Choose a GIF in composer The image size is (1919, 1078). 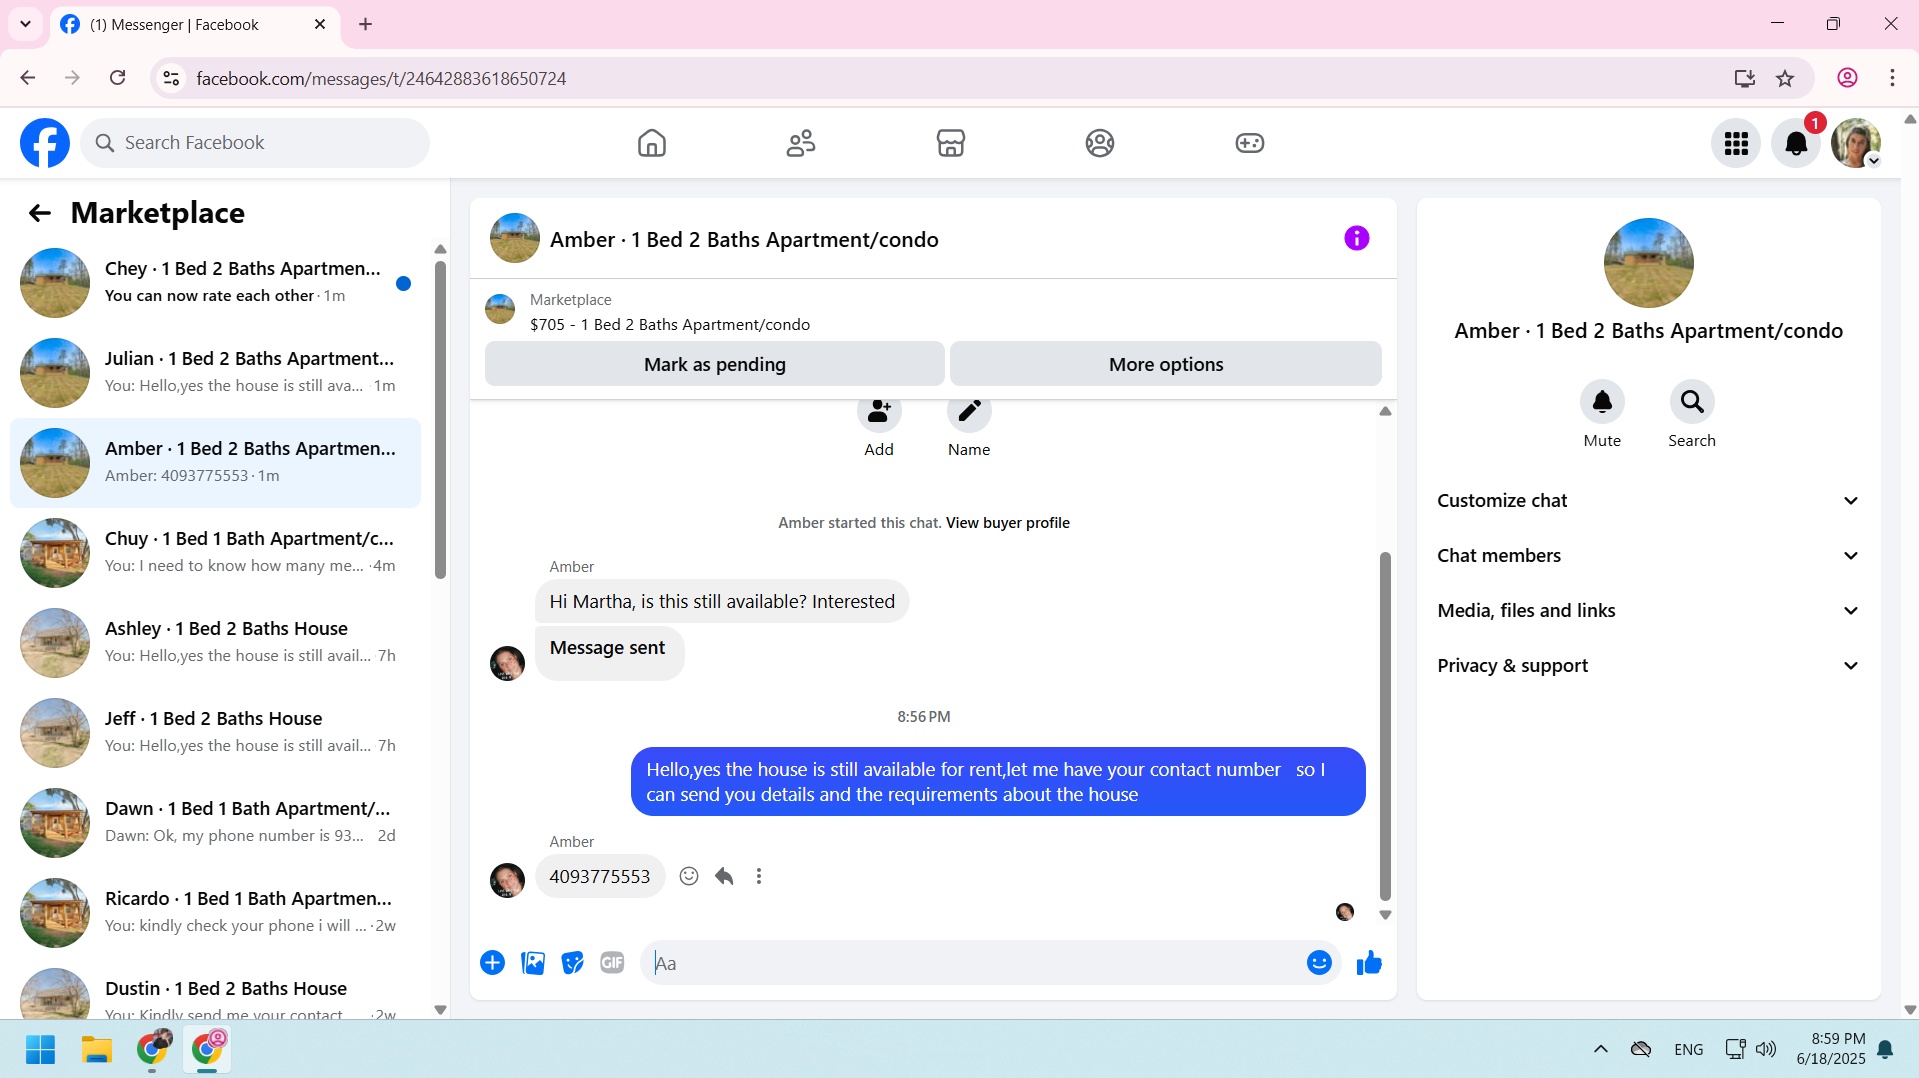pyautogui.click(x=612, y=963)
